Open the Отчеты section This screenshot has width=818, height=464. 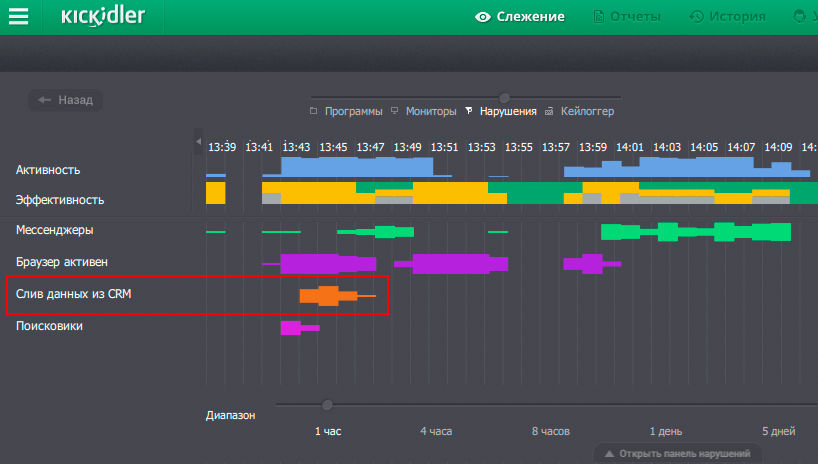pyautogui.click(x=634, y=17)
